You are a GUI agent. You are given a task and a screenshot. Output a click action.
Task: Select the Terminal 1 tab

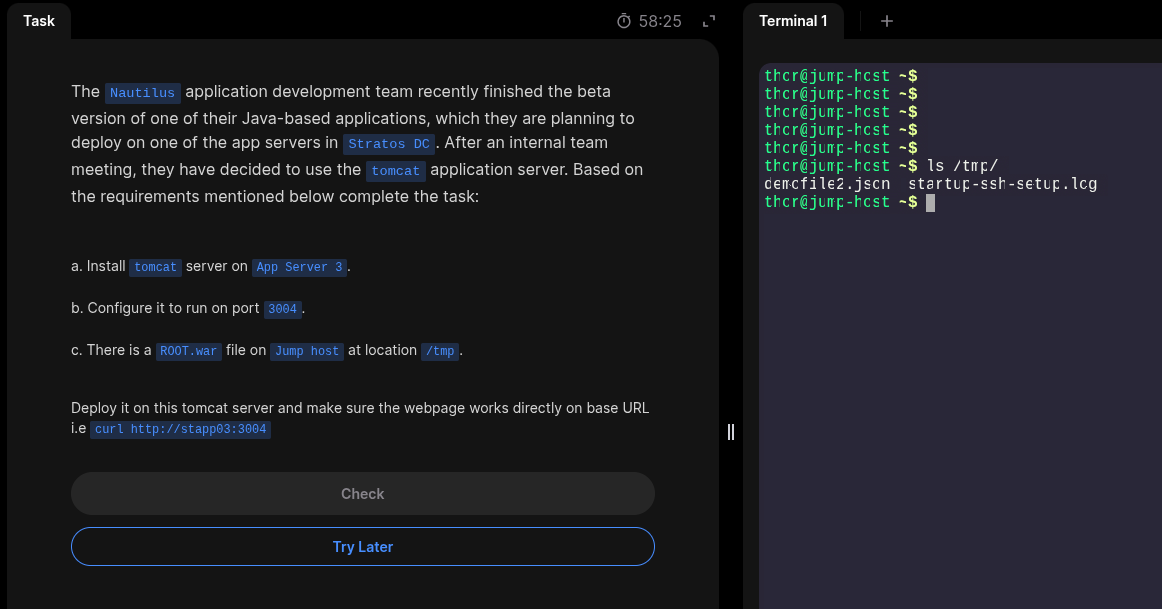pyautogui.click(x=793, y=21)
